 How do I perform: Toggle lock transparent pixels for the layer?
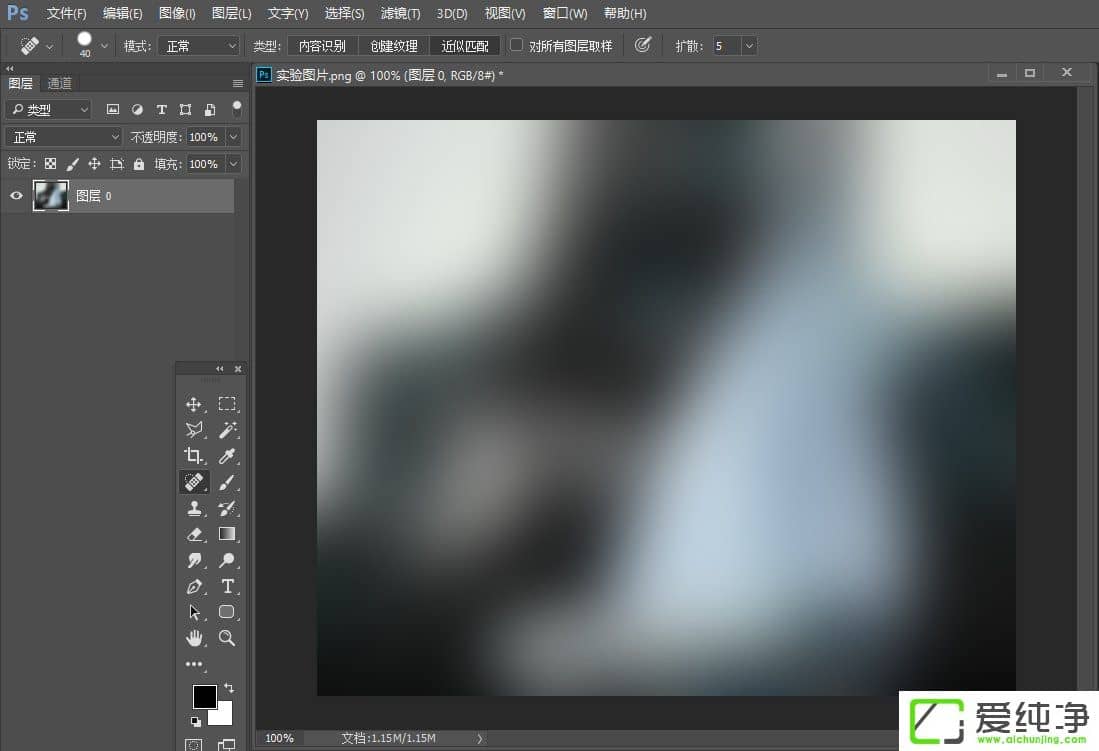[50, 163]
